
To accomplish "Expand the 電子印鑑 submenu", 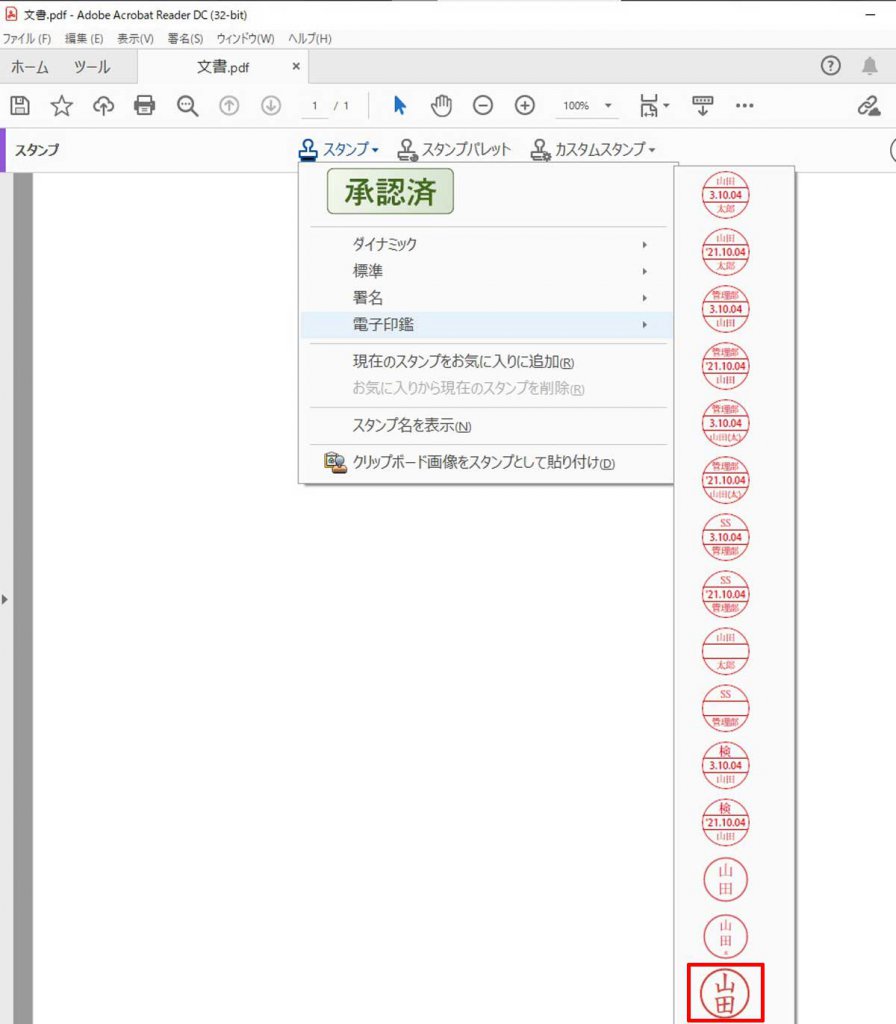I will pos(486,325).
